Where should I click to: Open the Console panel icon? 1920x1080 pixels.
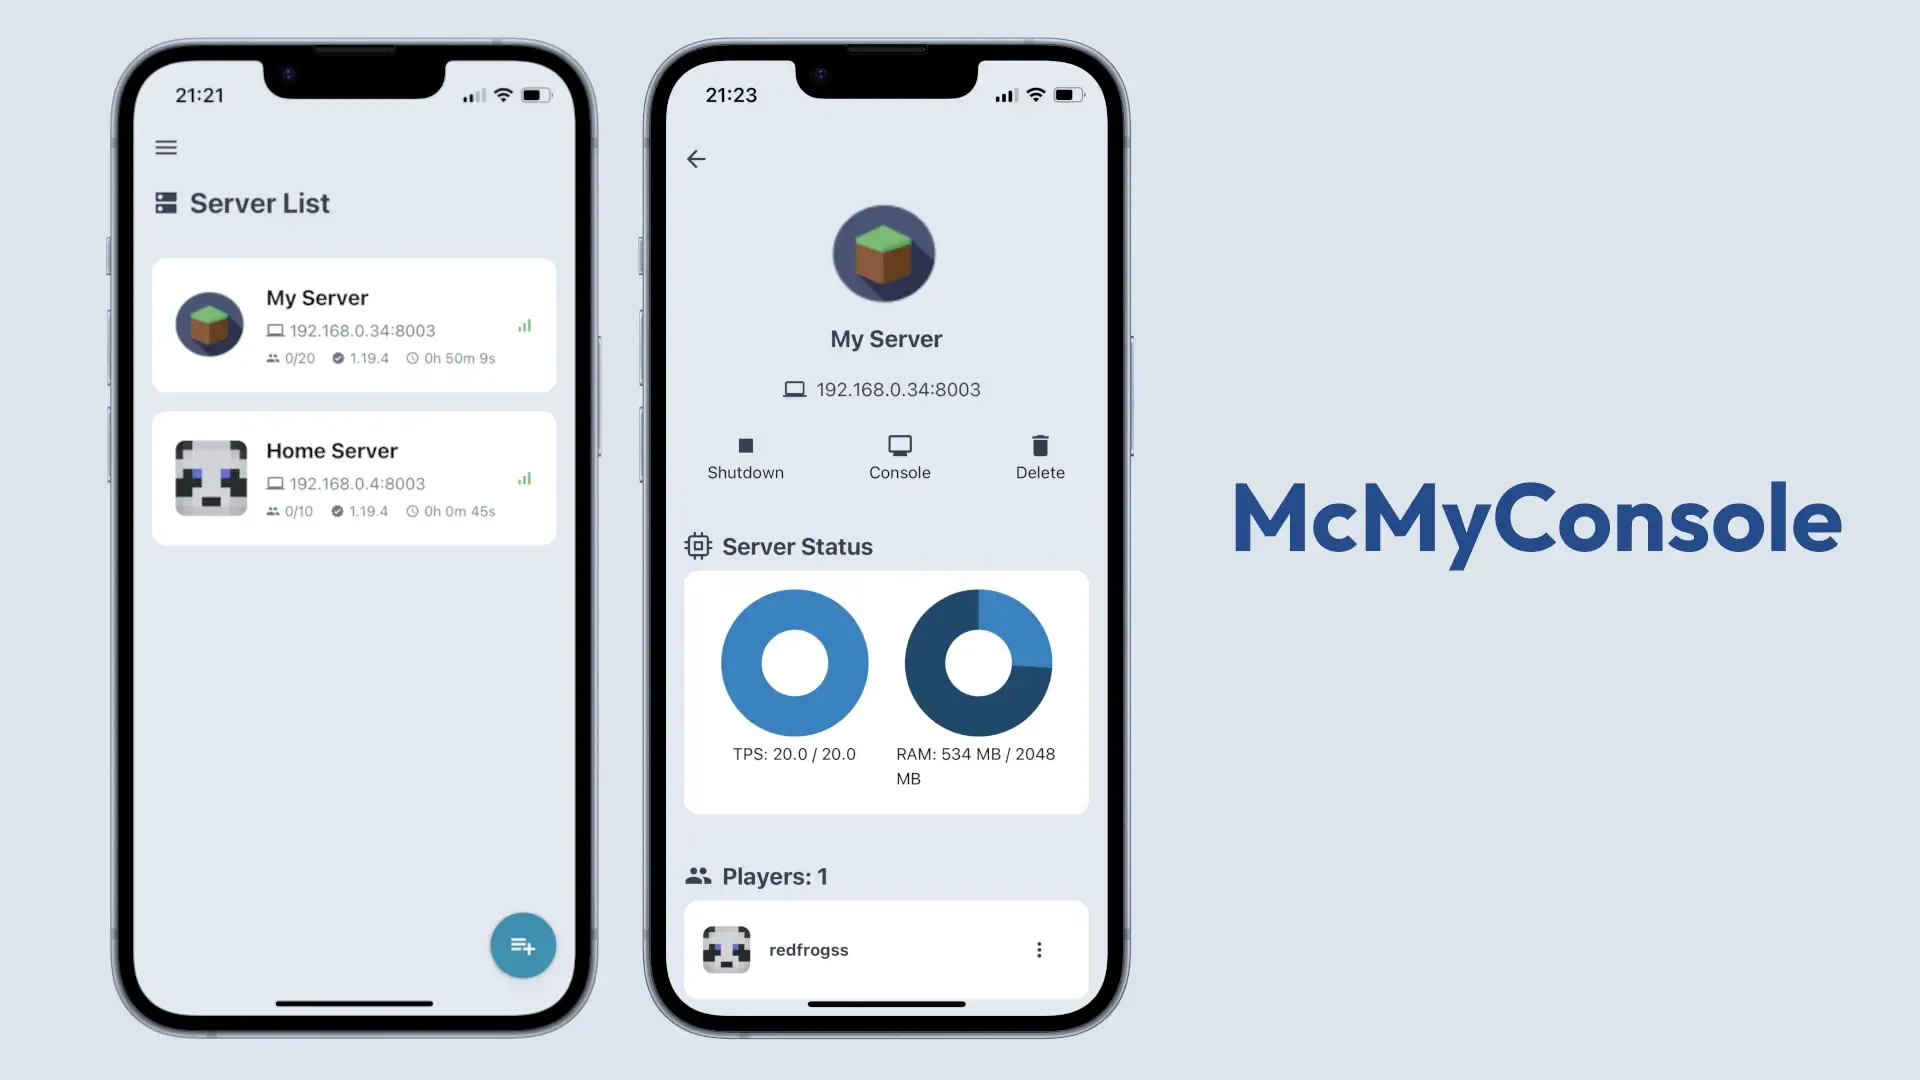(898, 444)
